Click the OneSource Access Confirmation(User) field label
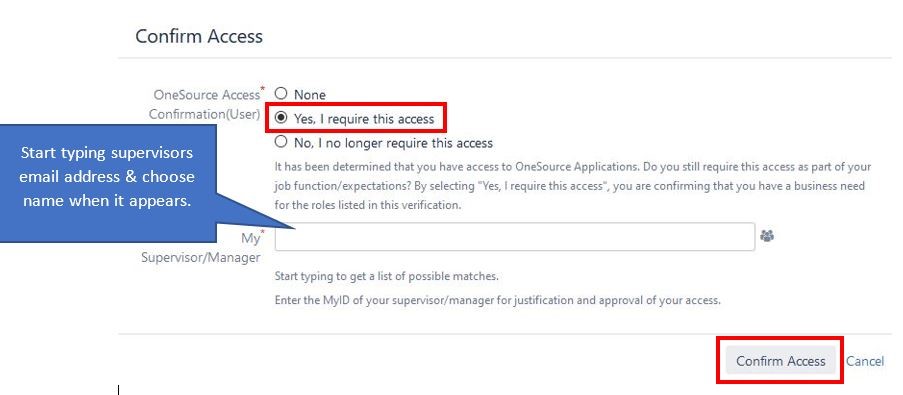Viewport: 903px width, 395px height. tap(205, 104)
